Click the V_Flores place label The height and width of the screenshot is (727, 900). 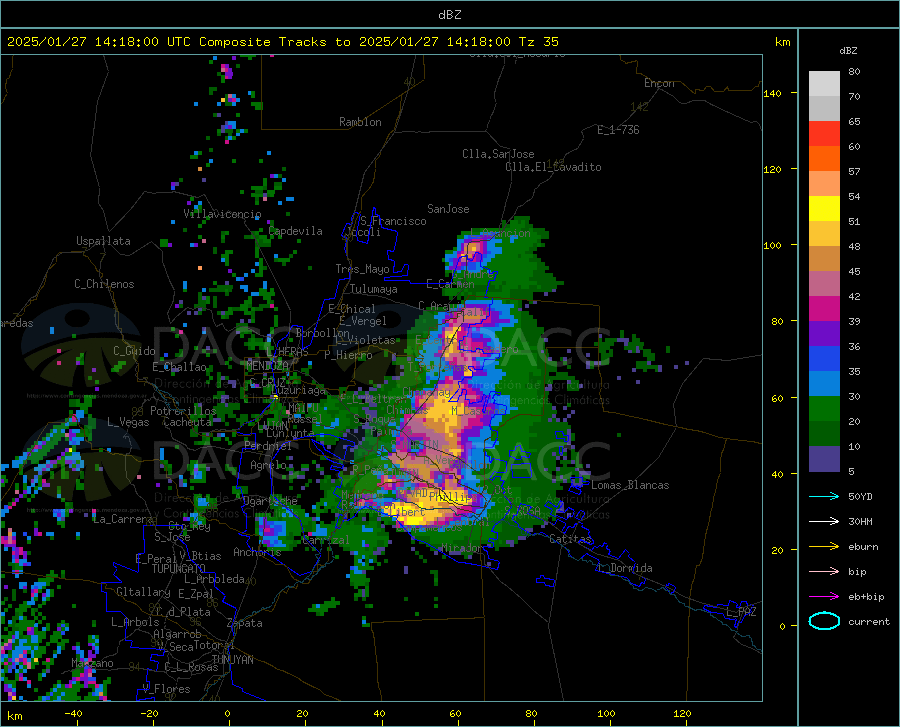coord(166,689)
